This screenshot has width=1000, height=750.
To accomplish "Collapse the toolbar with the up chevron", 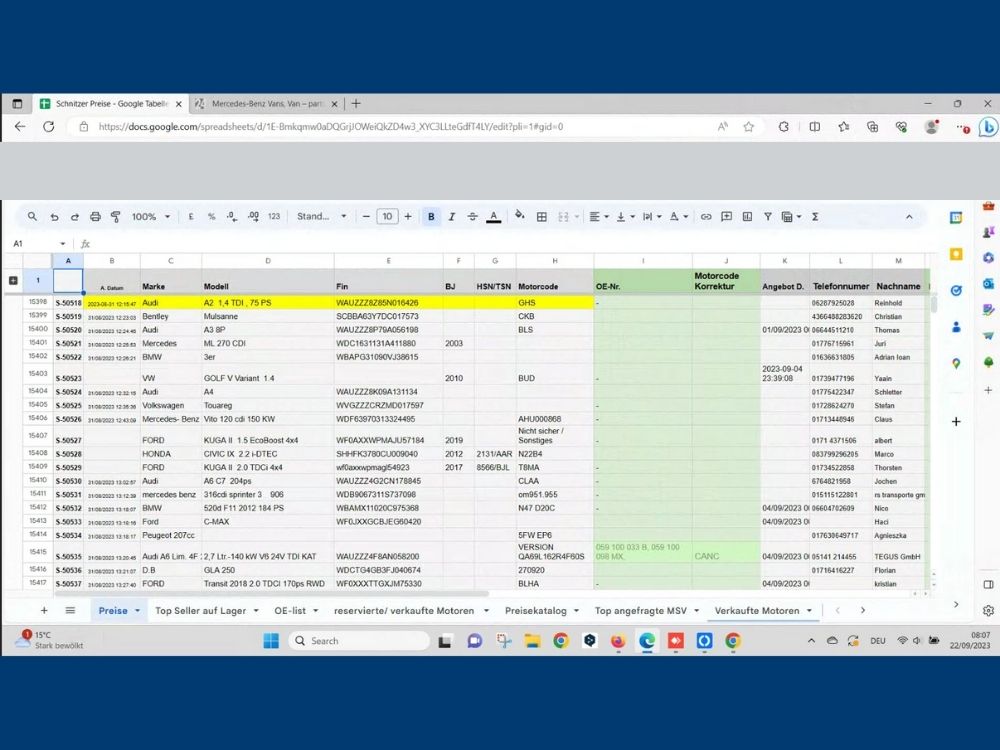I will [909, 217].
